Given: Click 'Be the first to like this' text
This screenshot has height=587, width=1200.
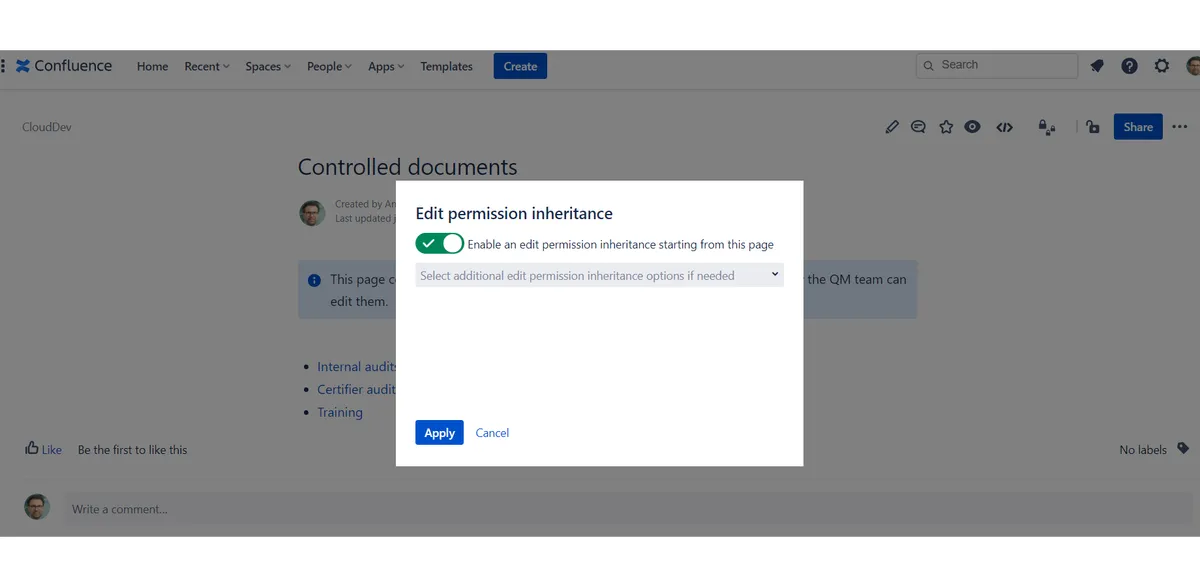Looking at the screenshot, I should pos(132,450).
